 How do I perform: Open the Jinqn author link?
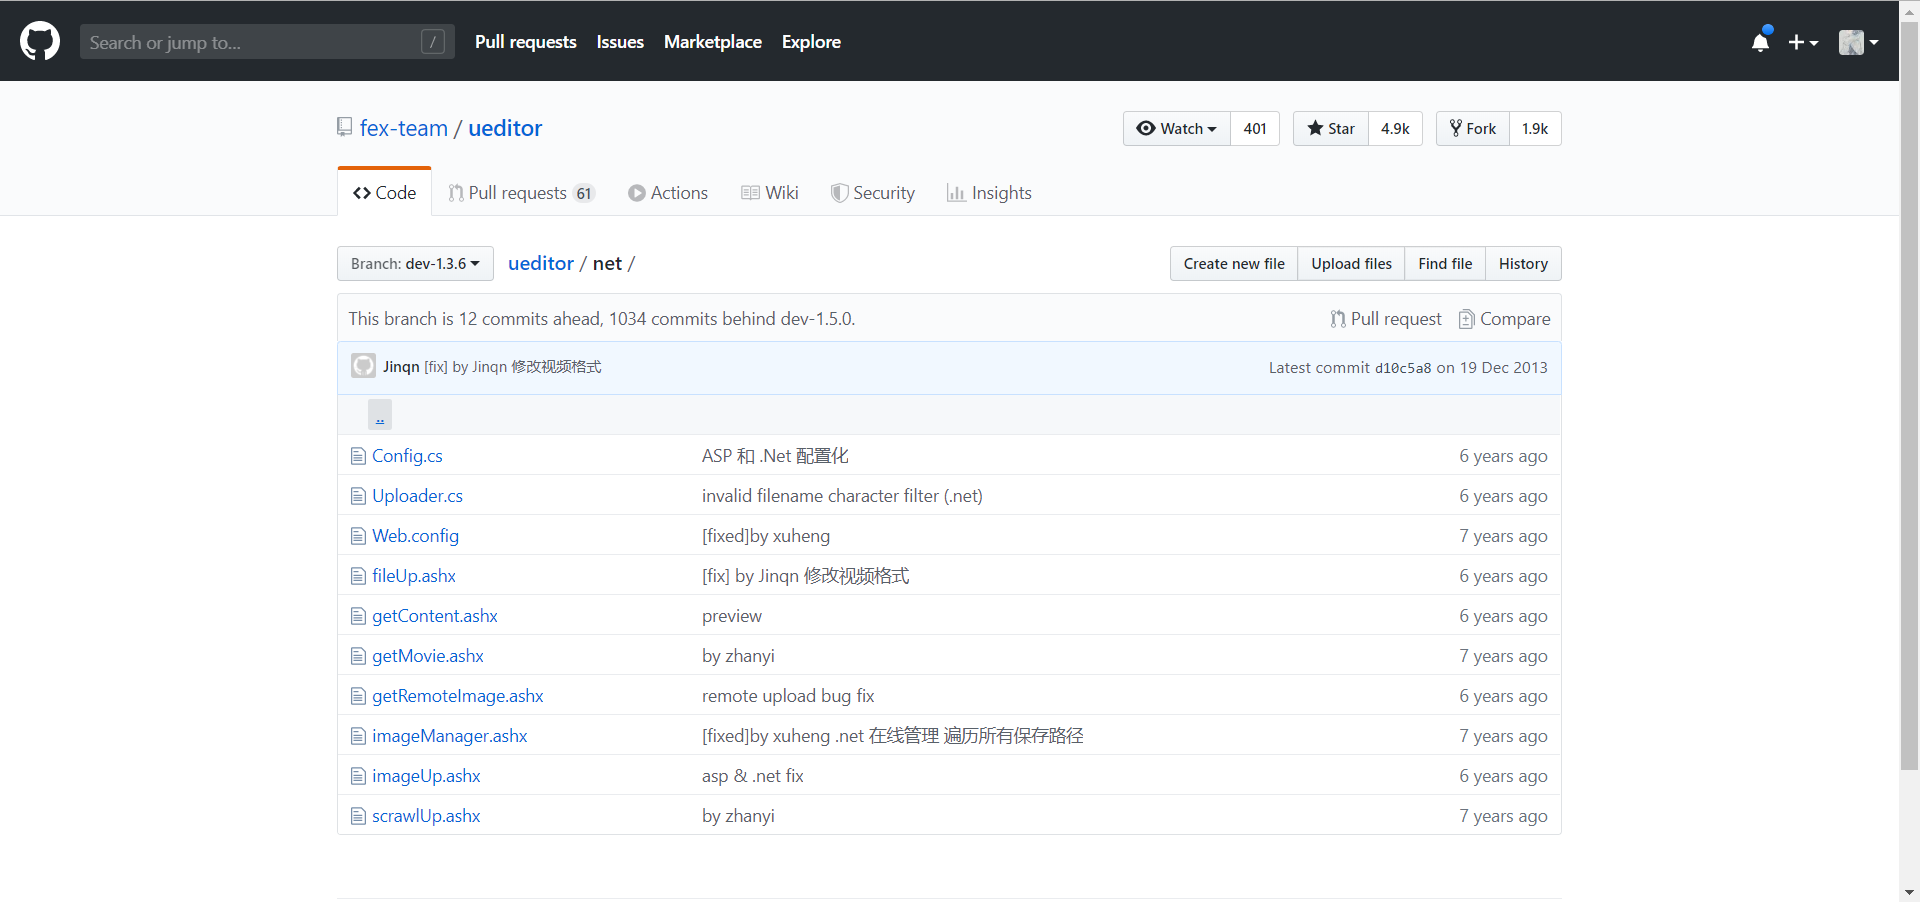coord(401,367)
